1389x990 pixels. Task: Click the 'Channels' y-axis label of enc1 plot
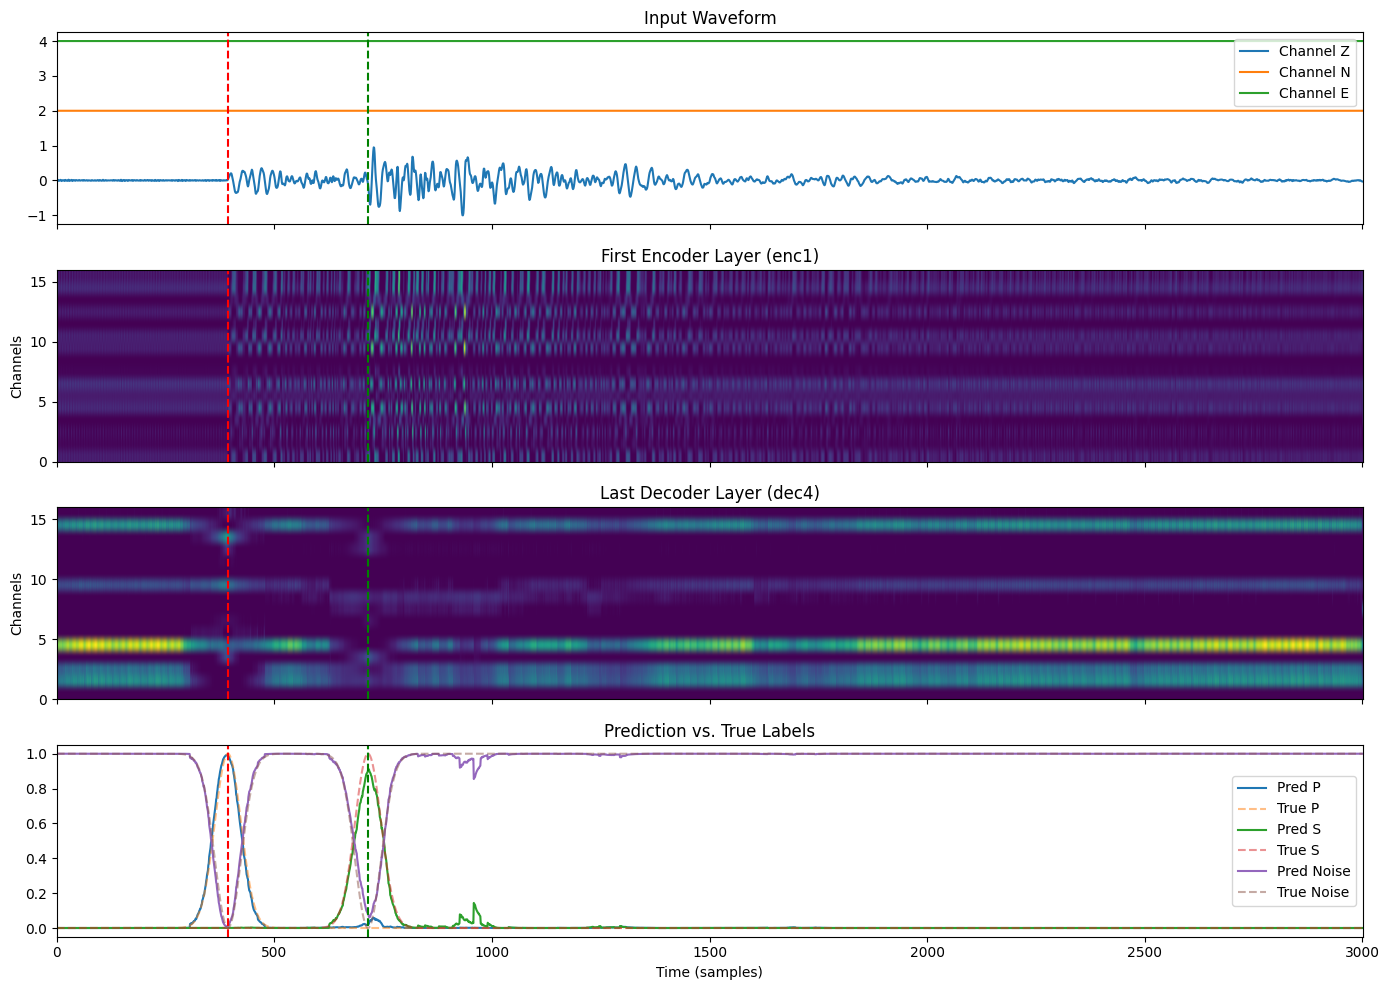(17, 366)
